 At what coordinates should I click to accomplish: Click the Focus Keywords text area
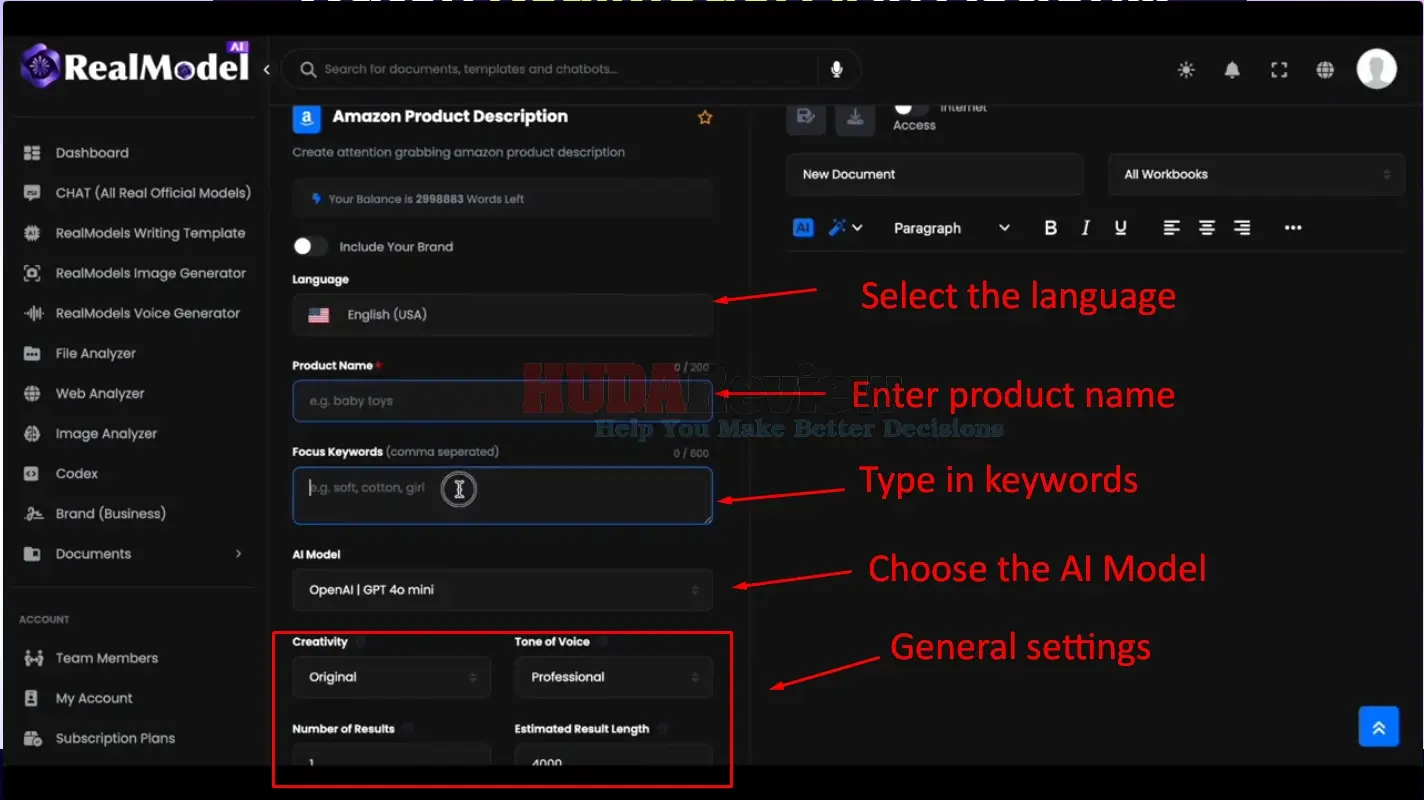coord(502,495)
